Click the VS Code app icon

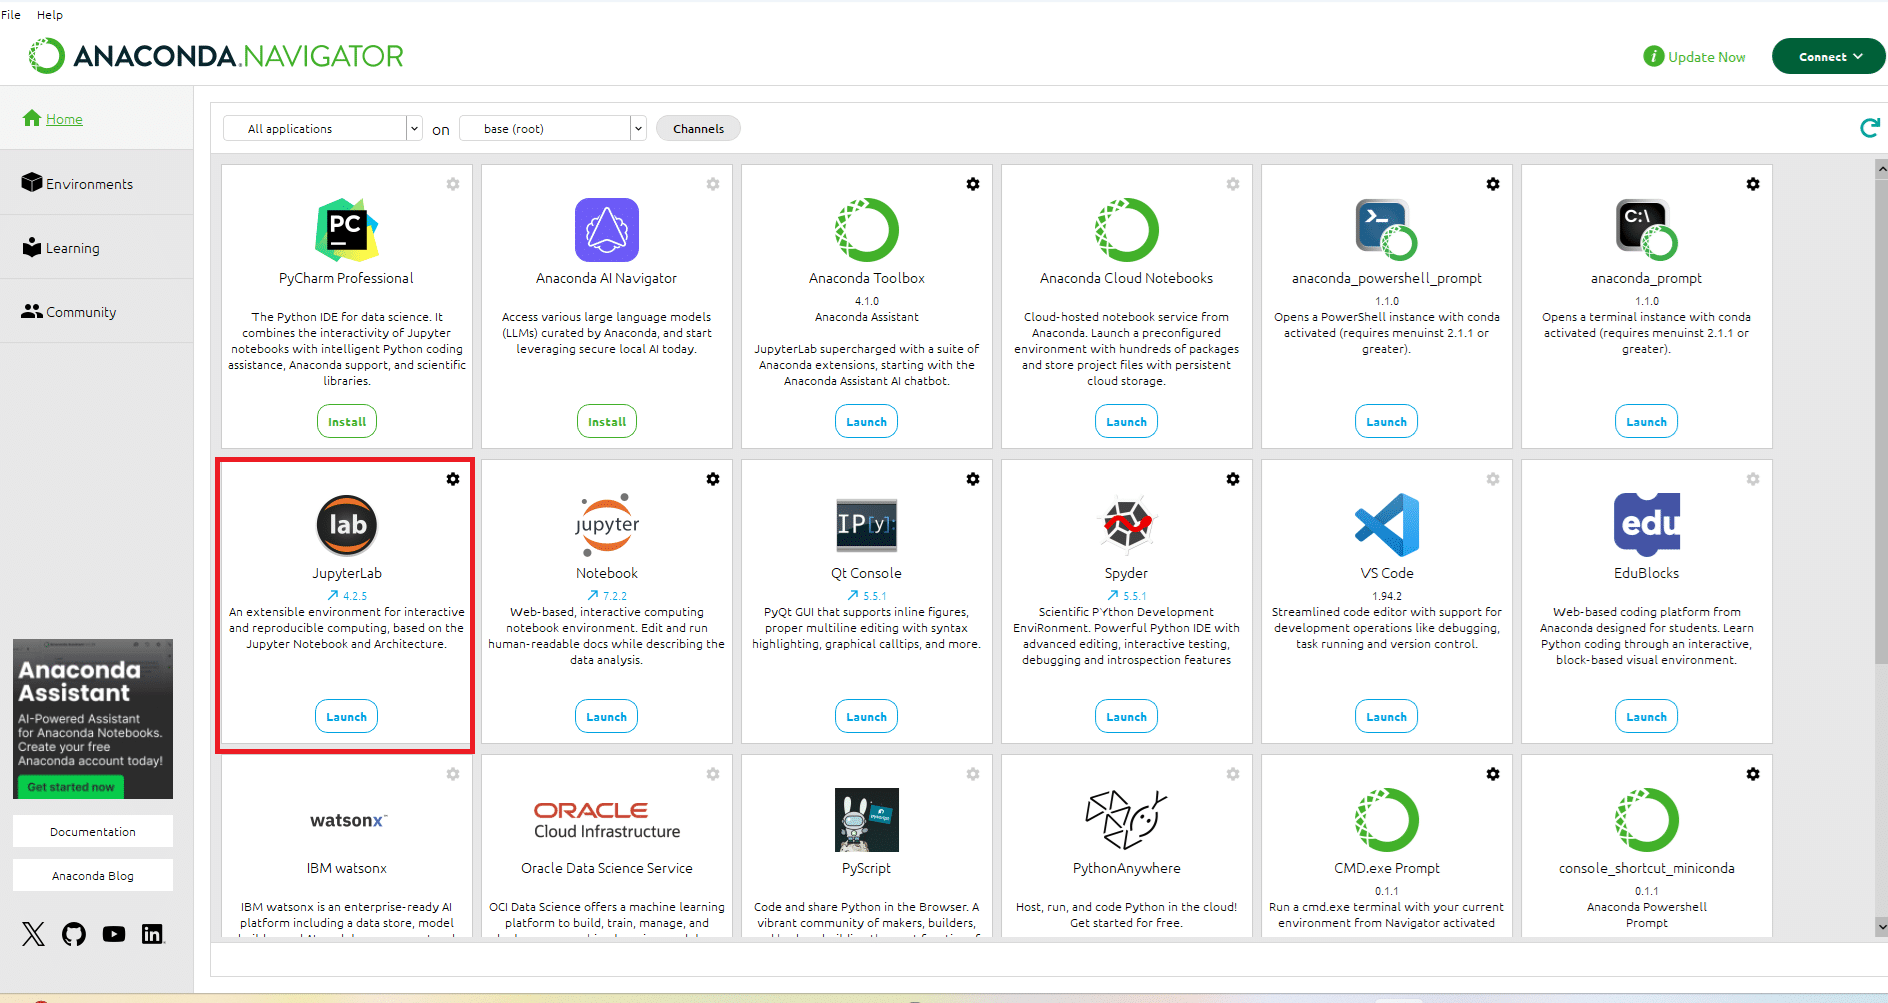point(1386,525)
